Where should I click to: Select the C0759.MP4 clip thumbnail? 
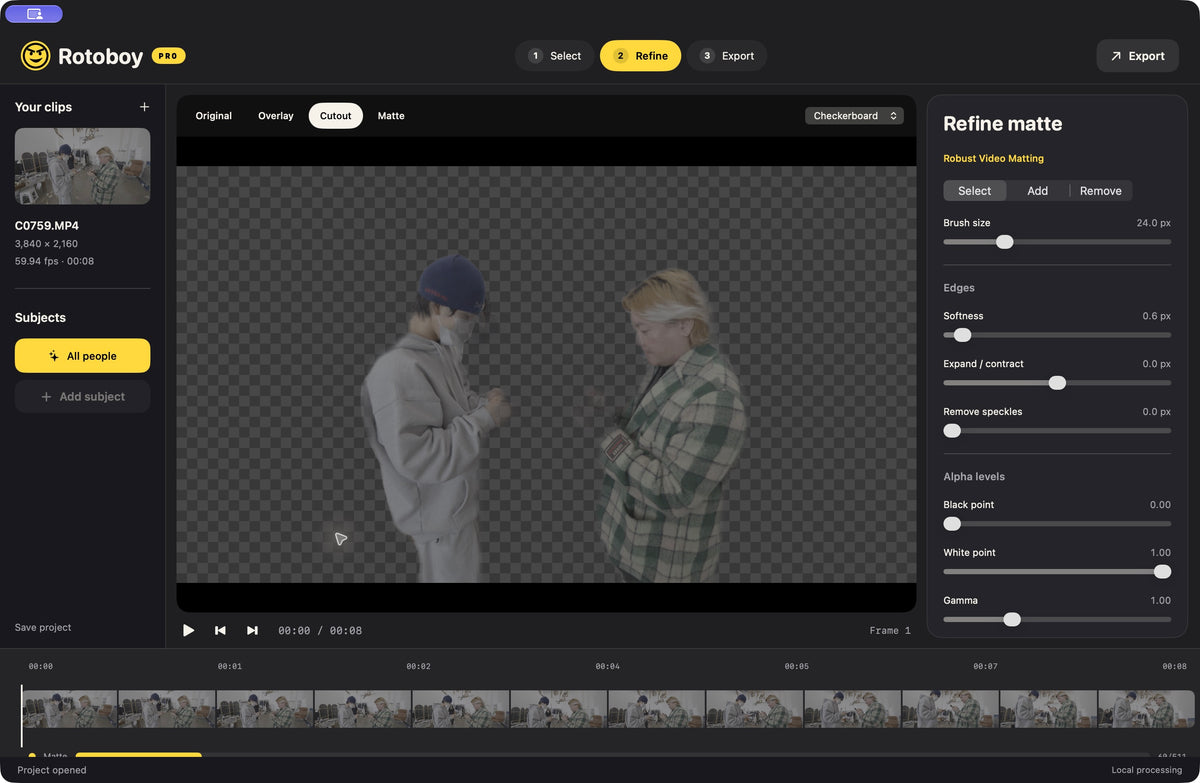pos(82,166)
